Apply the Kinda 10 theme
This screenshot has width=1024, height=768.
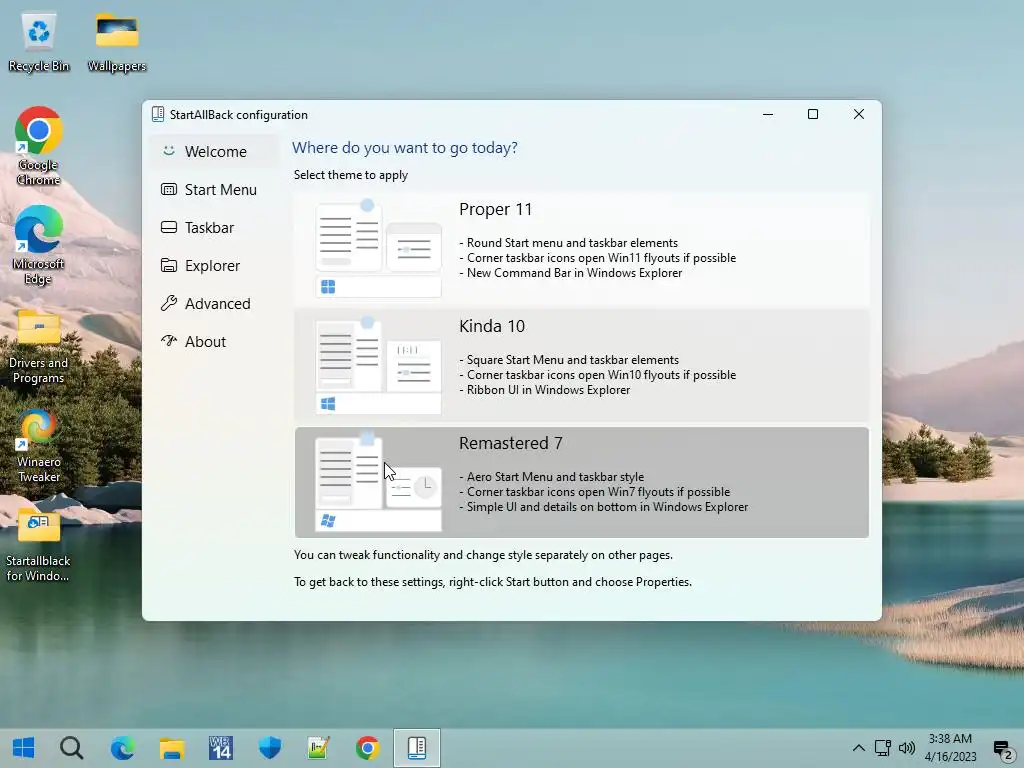(x=581, y=366)
